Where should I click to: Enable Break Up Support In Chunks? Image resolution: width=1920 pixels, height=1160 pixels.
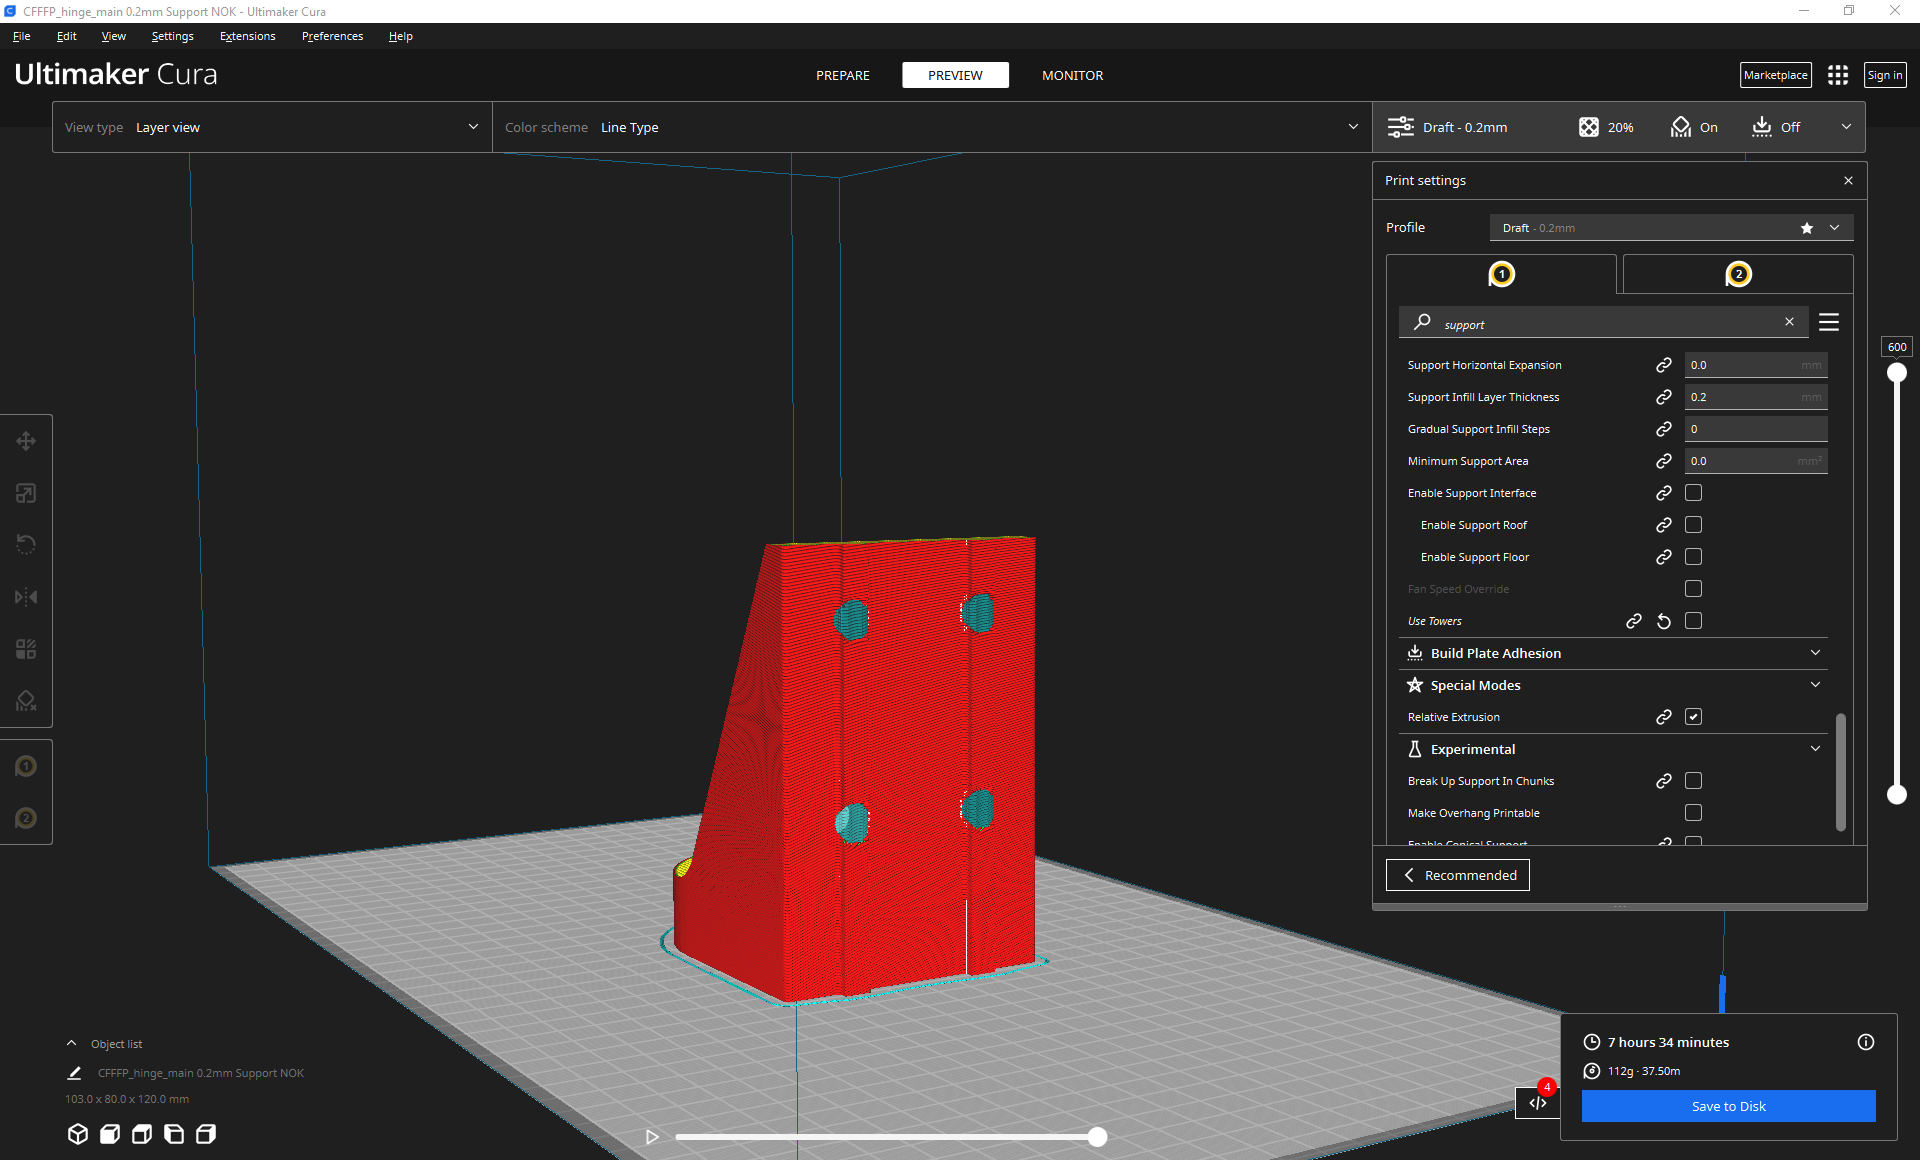(x=1693, y=781)
